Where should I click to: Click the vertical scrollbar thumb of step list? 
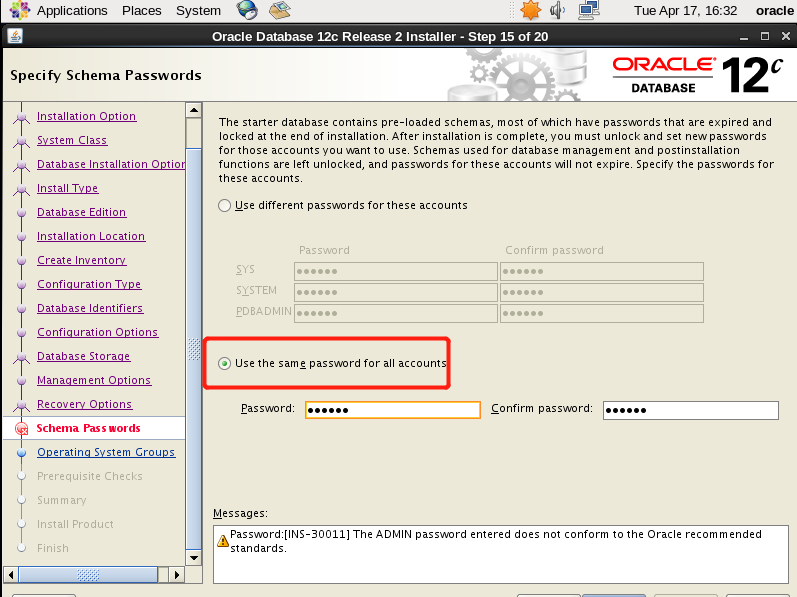coord(194,349)
